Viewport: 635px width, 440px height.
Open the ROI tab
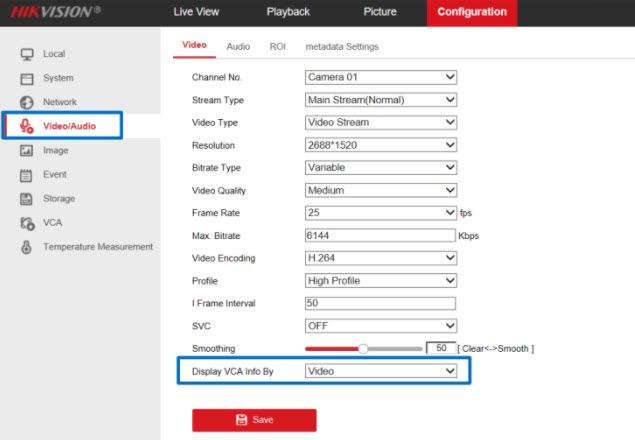click(x=277, y=47)
